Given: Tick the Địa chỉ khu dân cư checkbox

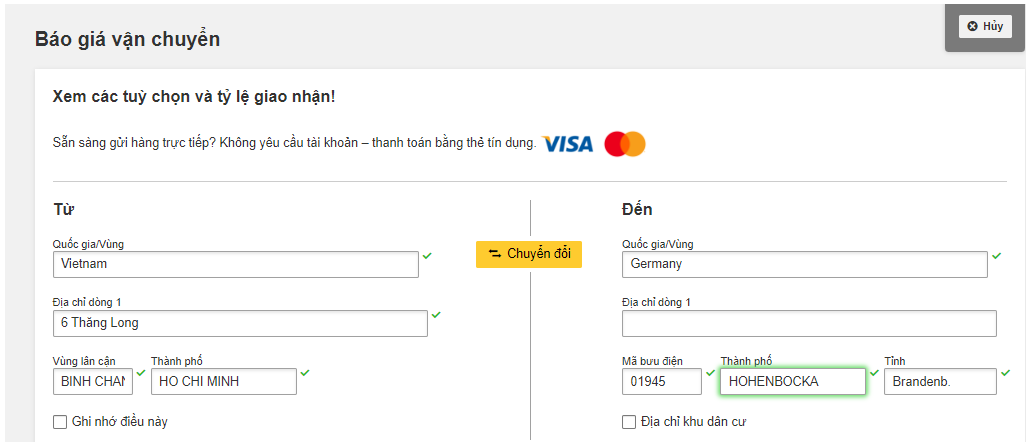Looking at the screenshot, I should tap(629, 422).
